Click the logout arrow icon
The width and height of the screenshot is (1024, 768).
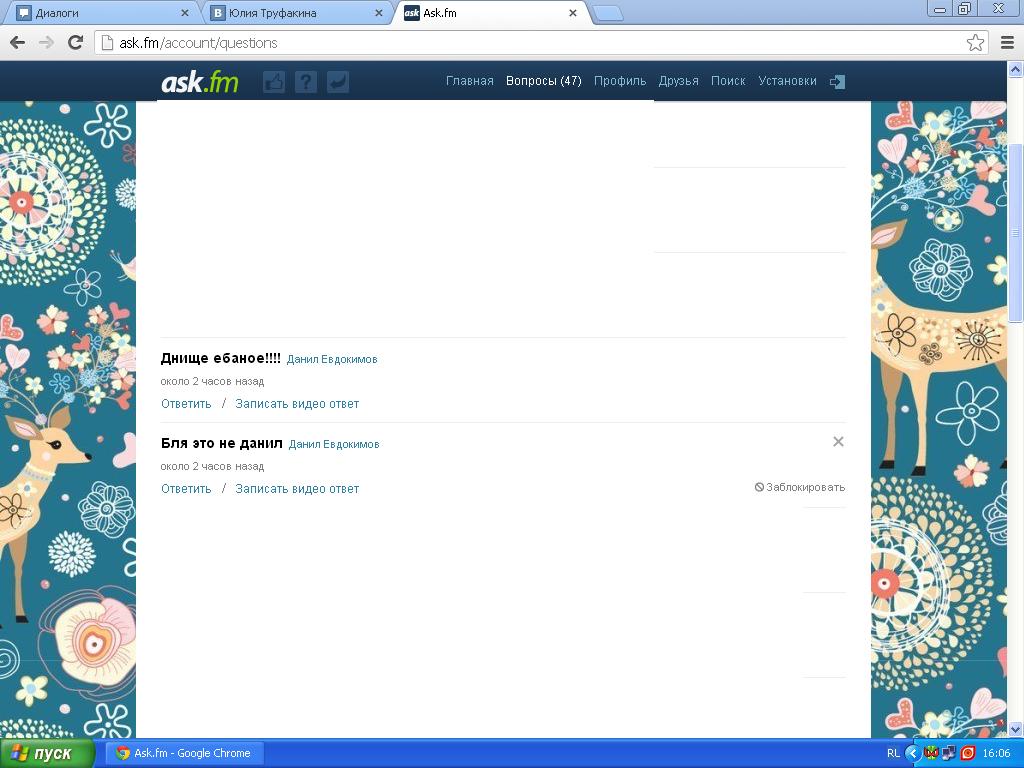837,82
